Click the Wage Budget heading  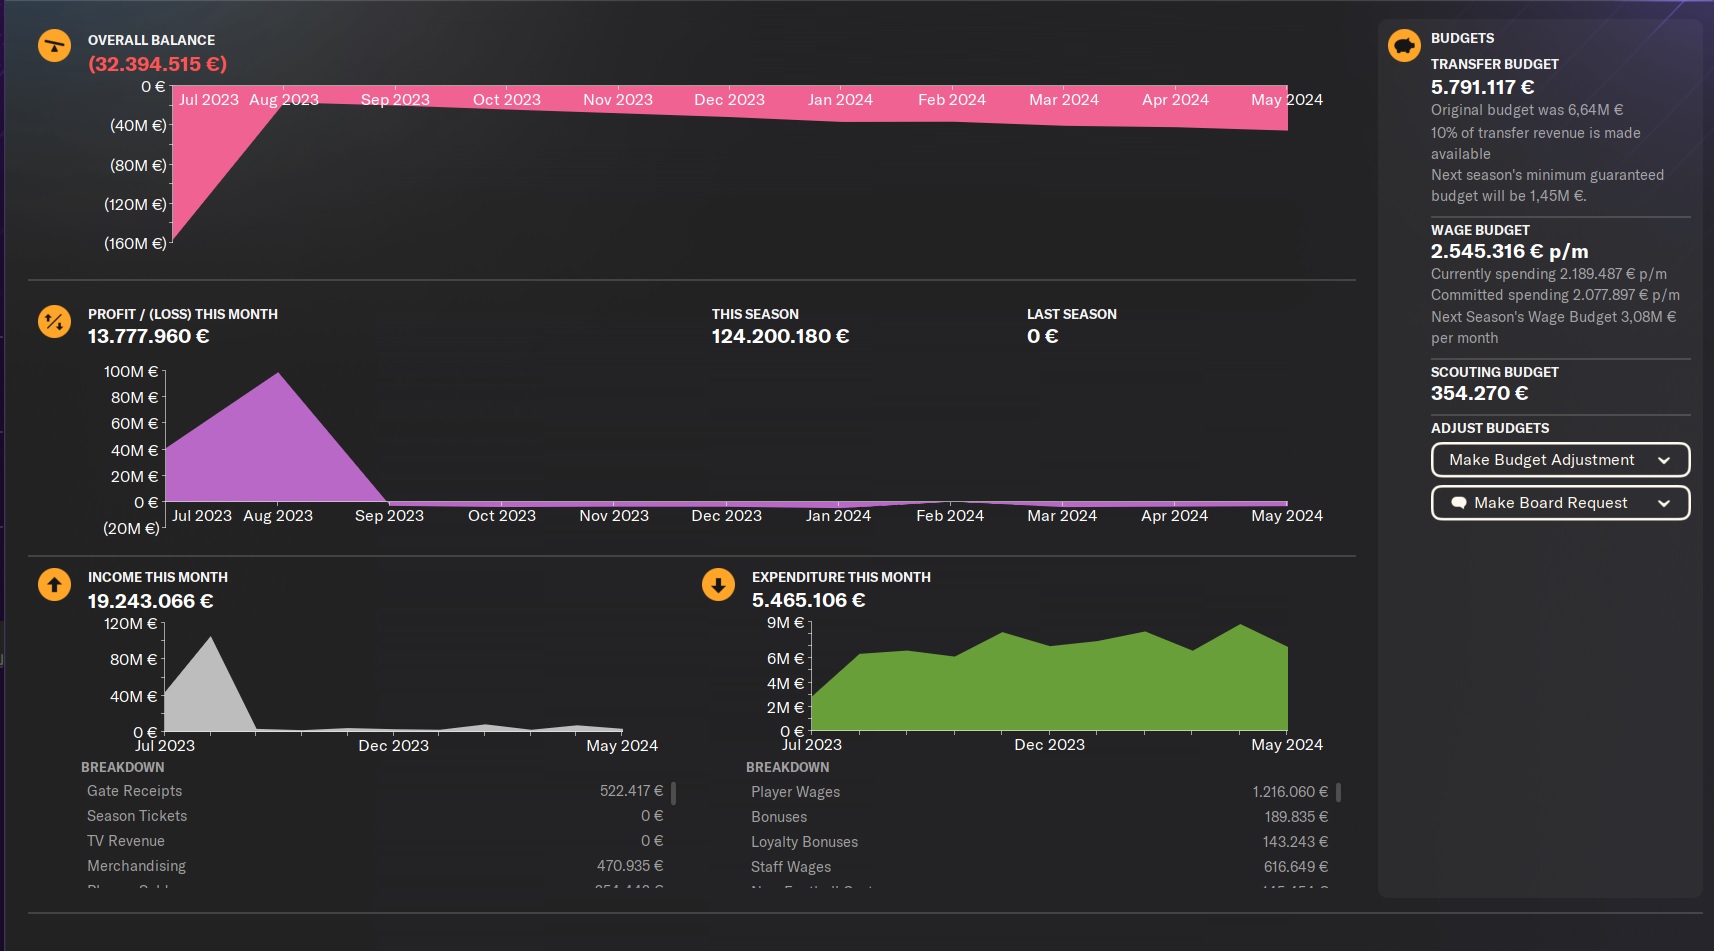[1480, 230]
